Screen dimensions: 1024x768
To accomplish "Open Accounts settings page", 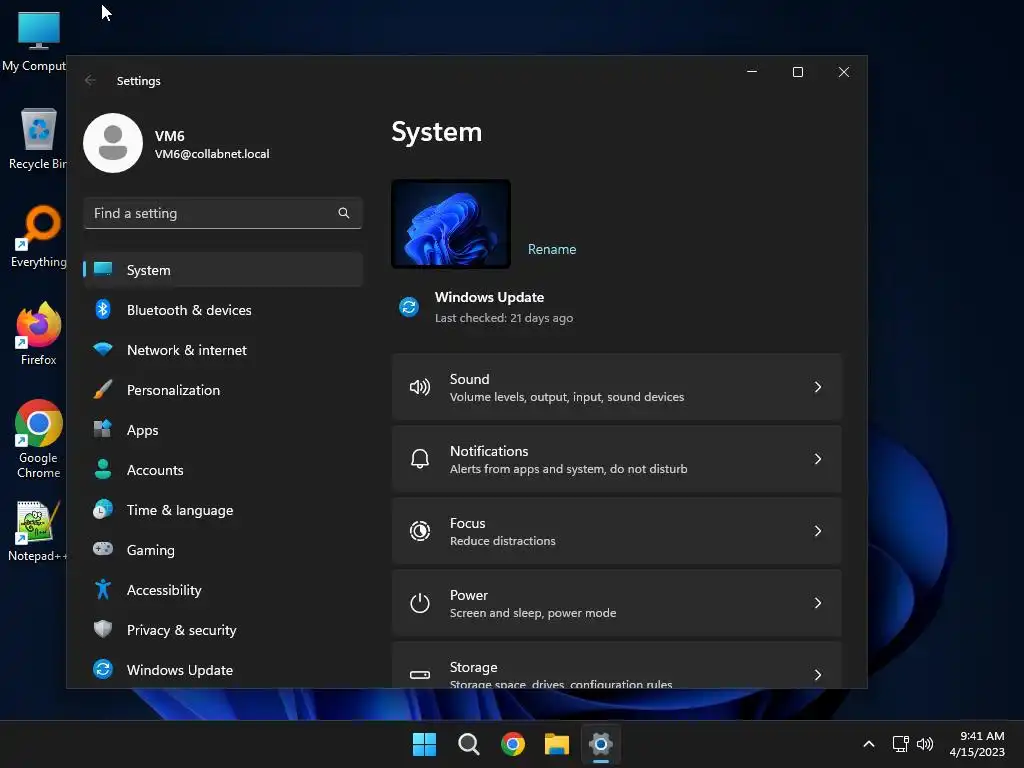I will pos(223,470).
